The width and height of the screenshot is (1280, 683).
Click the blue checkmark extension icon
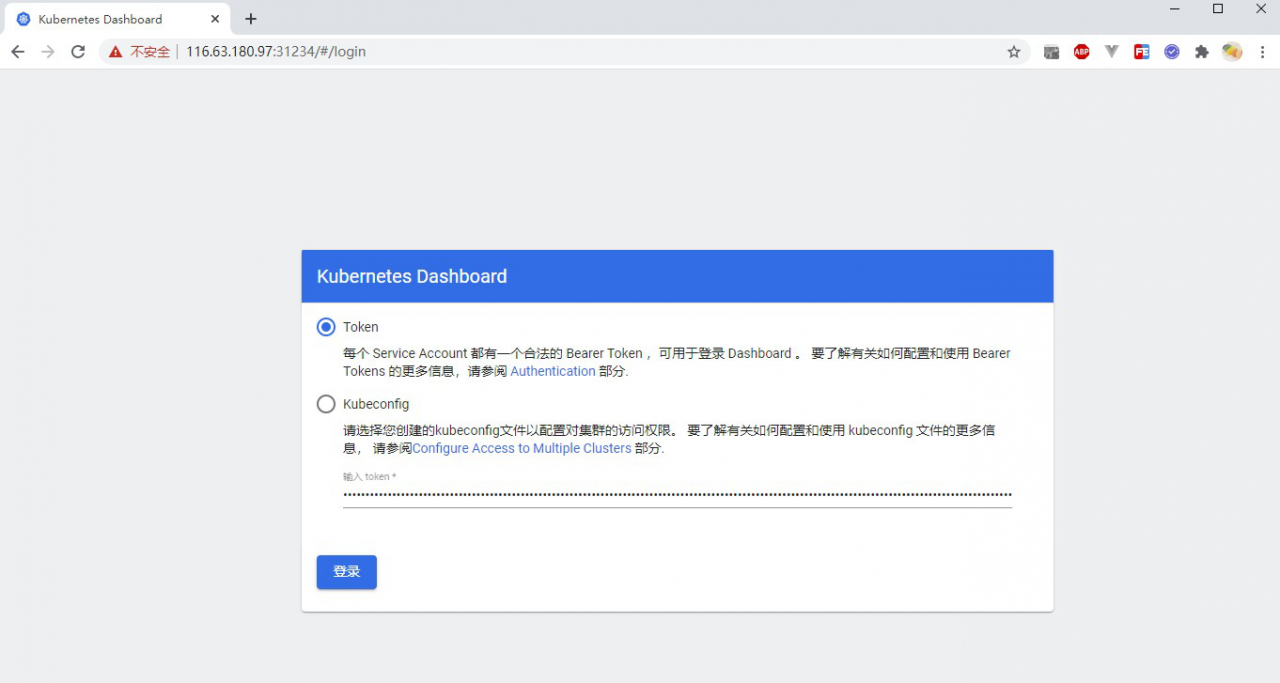coord(1171,51)
